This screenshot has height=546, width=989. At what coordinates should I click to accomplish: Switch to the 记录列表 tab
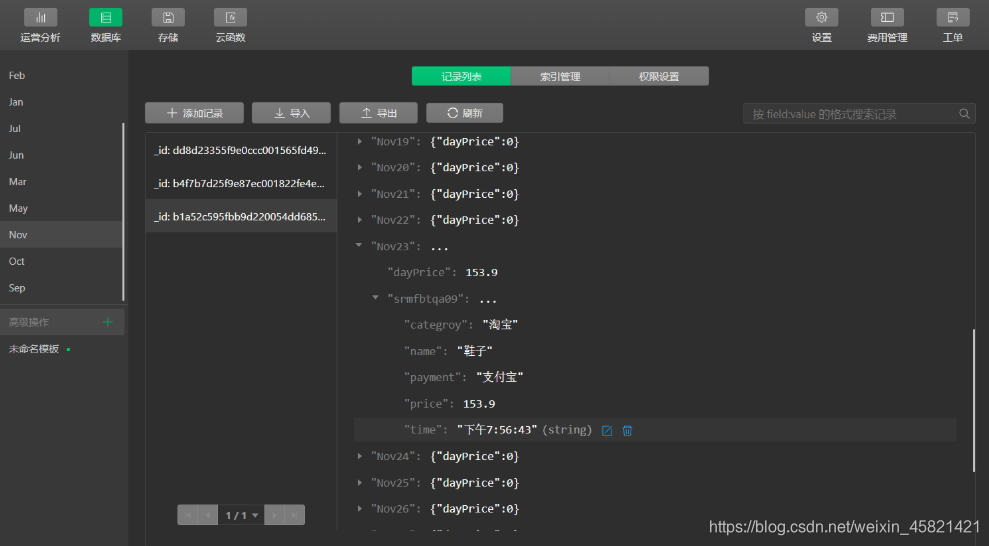coord(461,76)
